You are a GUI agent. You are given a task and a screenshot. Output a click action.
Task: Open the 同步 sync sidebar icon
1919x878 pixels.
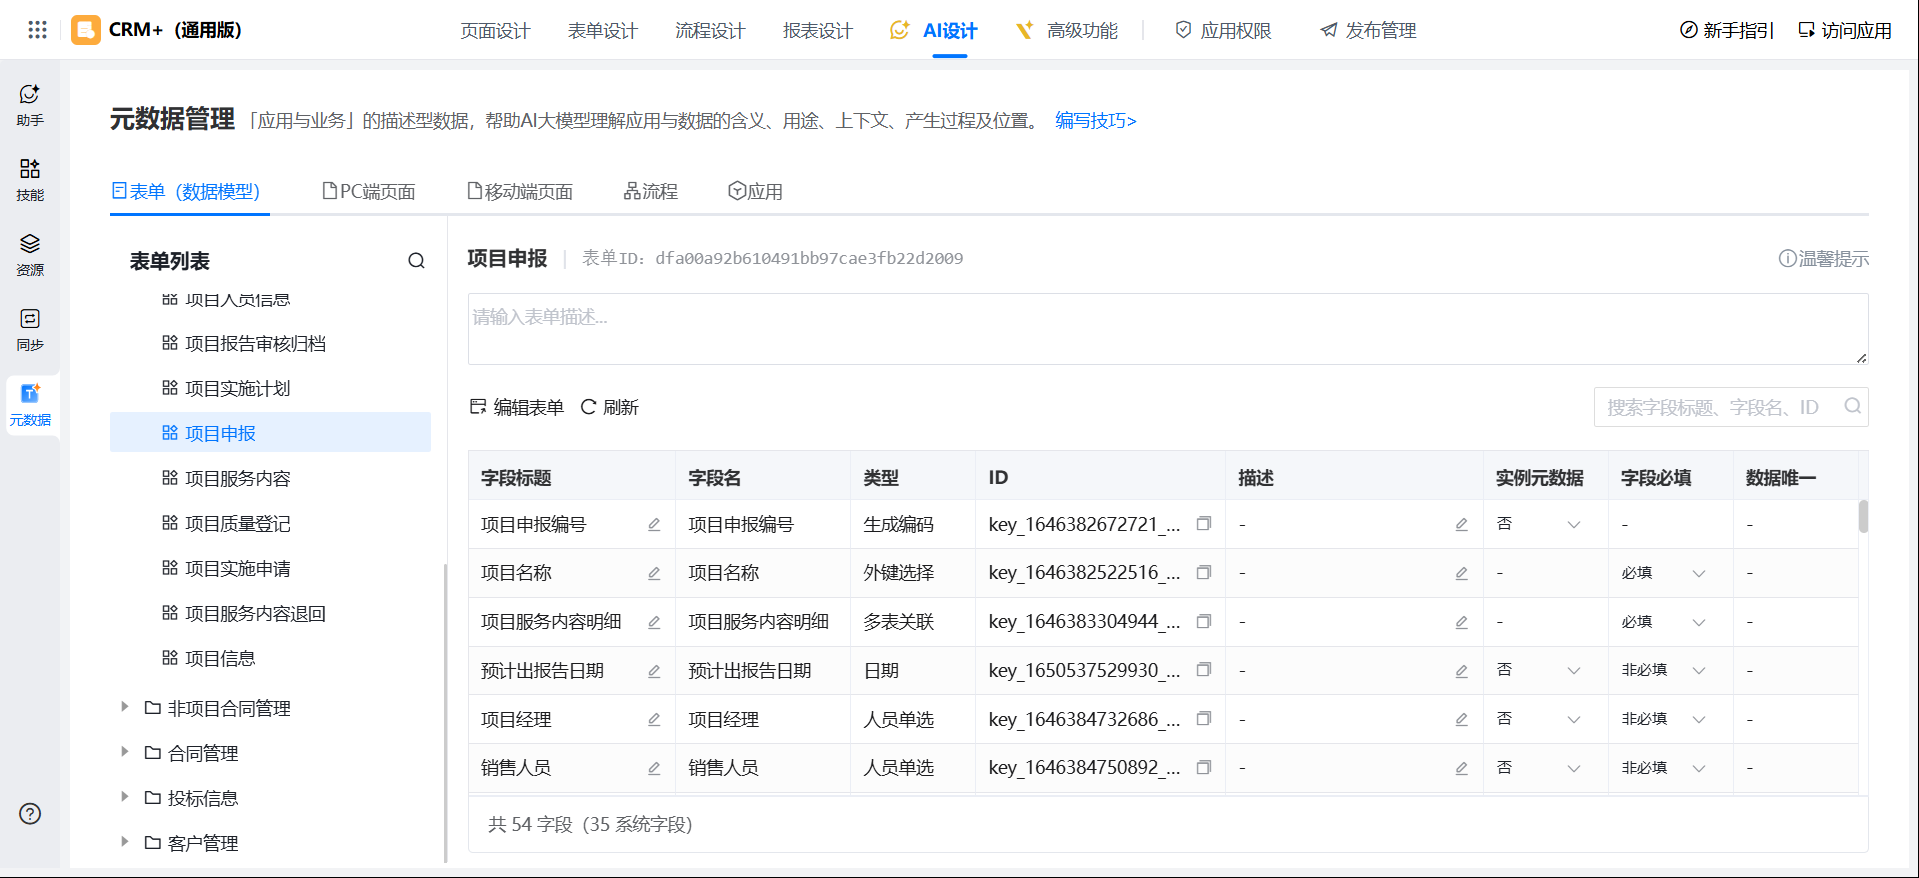[x=30, y=330]
